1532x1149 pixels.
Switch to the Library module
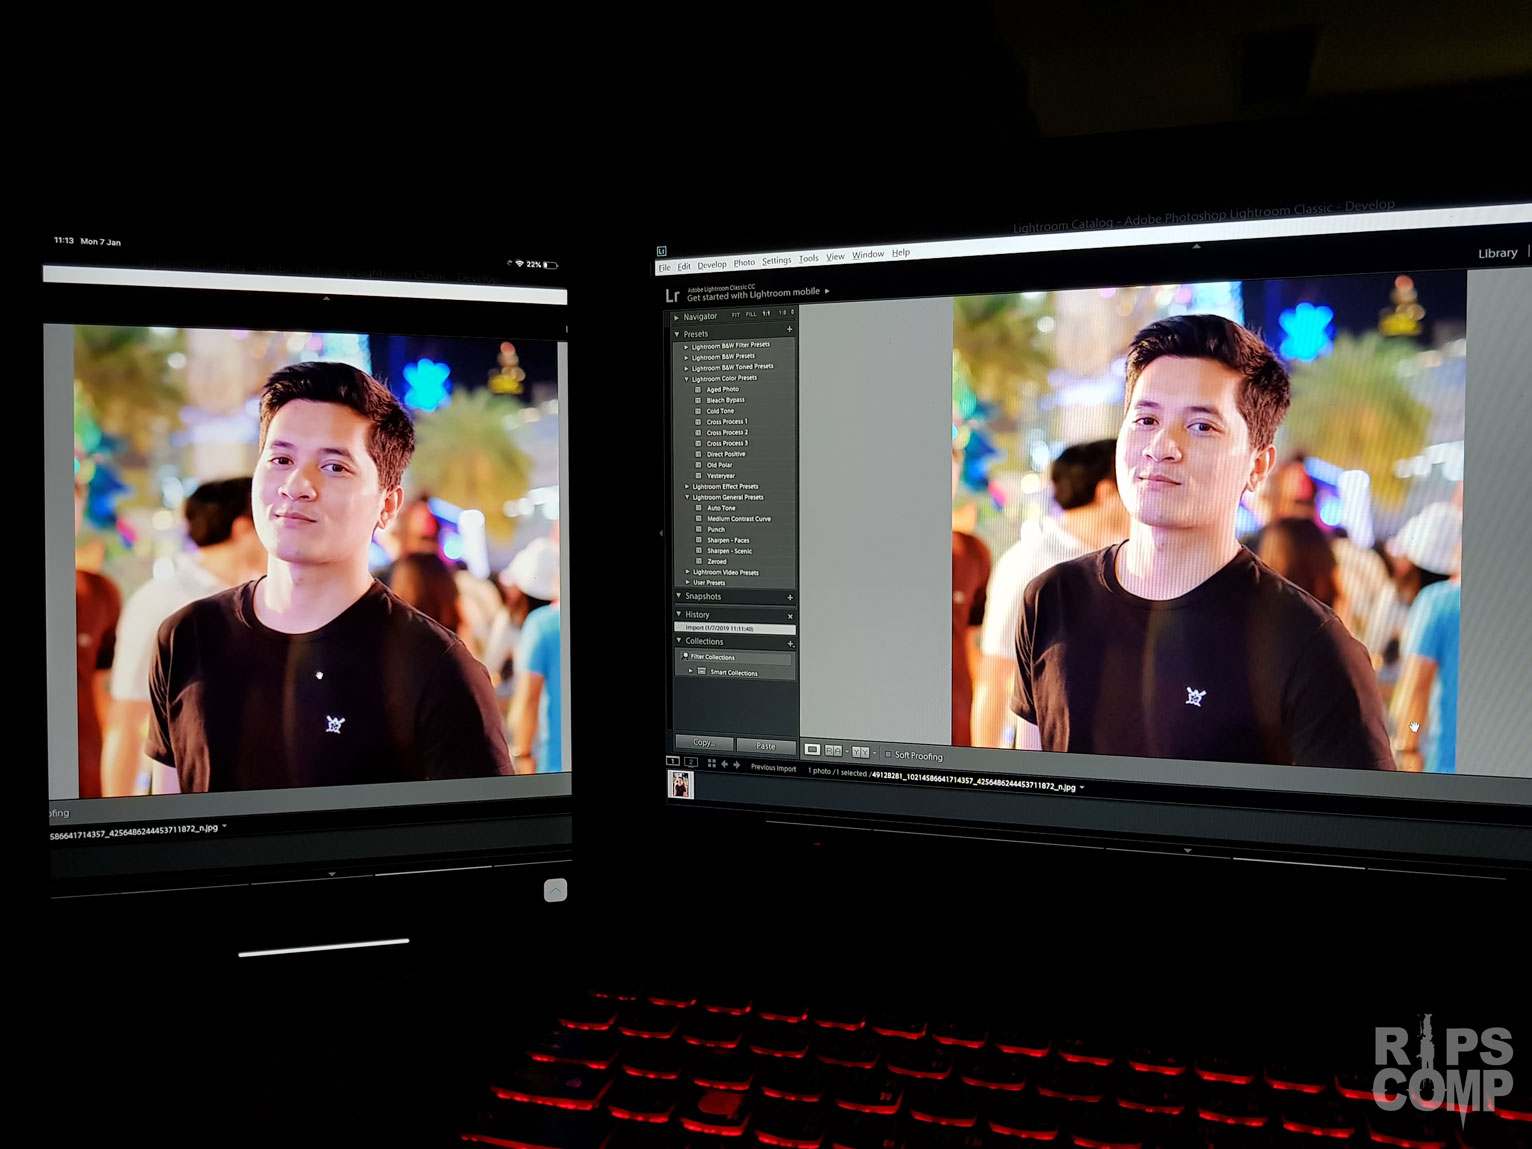point(1497,254)
